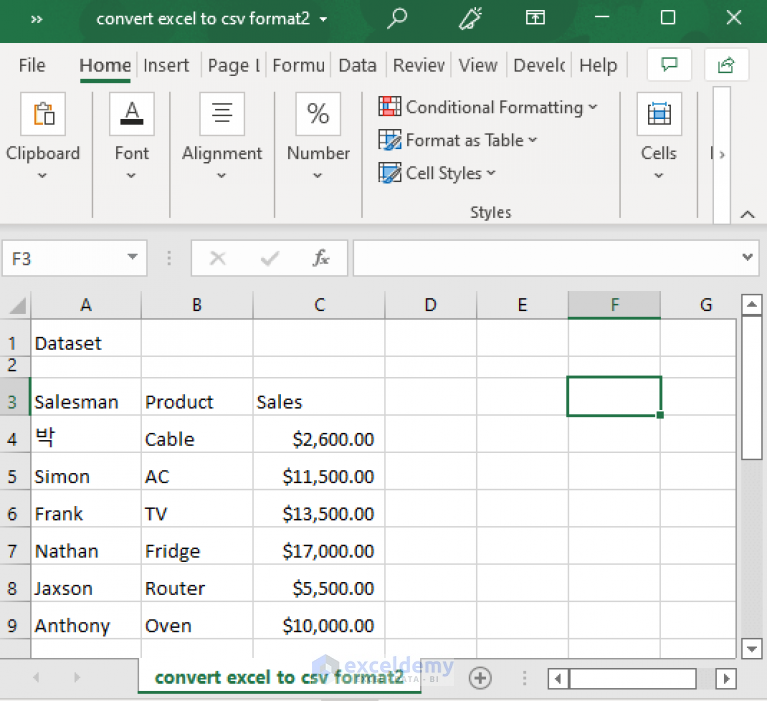This screenshot has width=767, height=701.
Task: Switch to the Insert ribbon tab
Action: pyautogui.click(x=166, y=65)
